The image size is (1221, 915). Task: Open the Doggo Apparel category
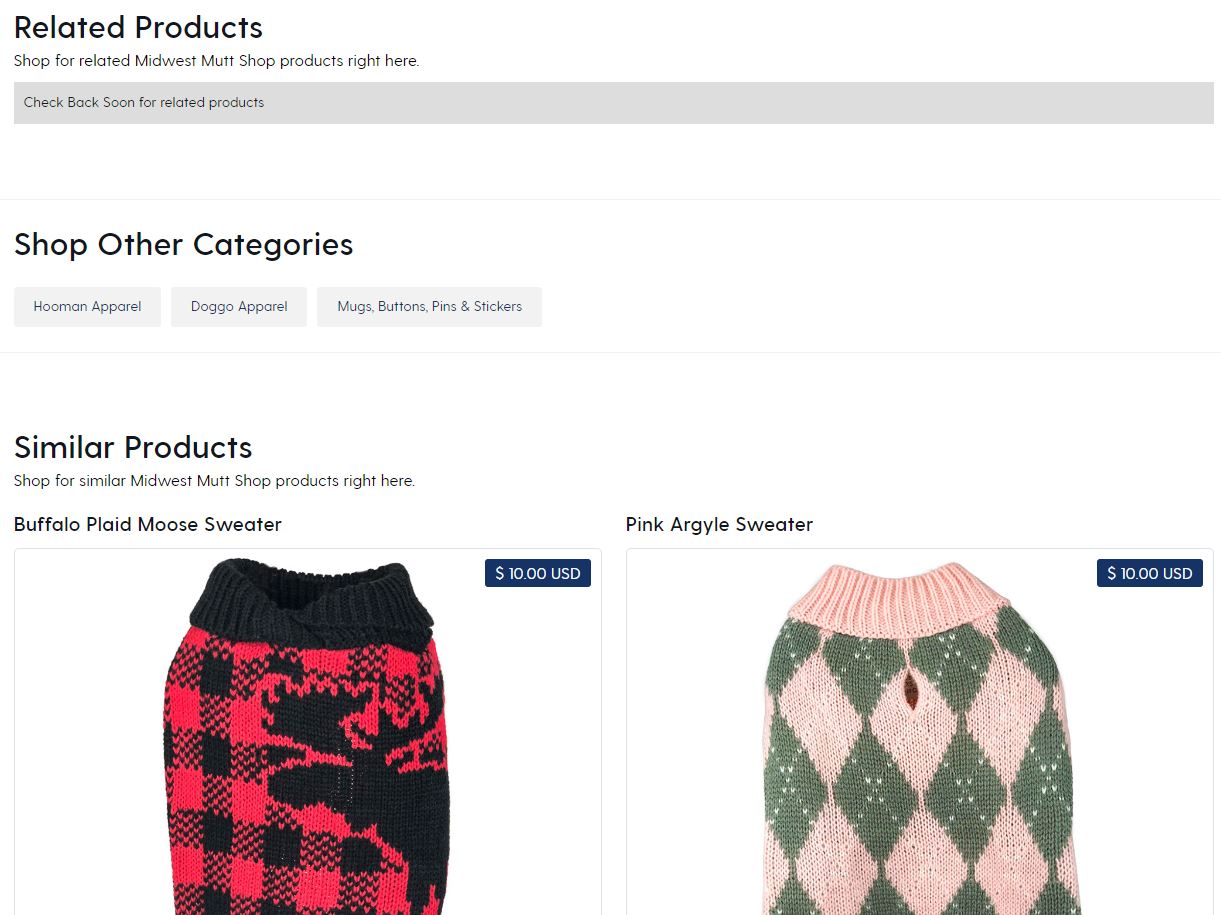(x=238, y=306)
